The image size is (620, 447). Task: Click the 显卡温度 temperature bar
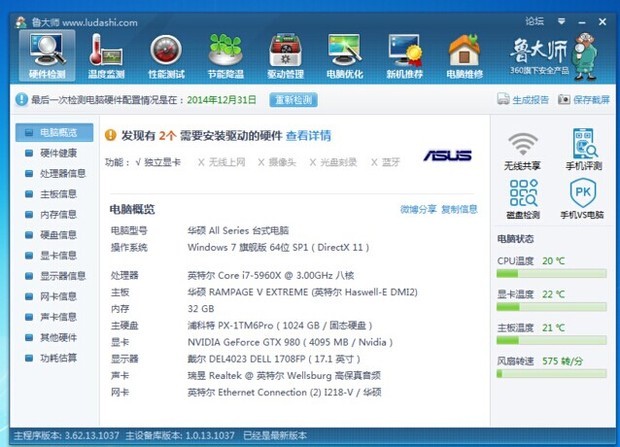click(x=551, y=307)
